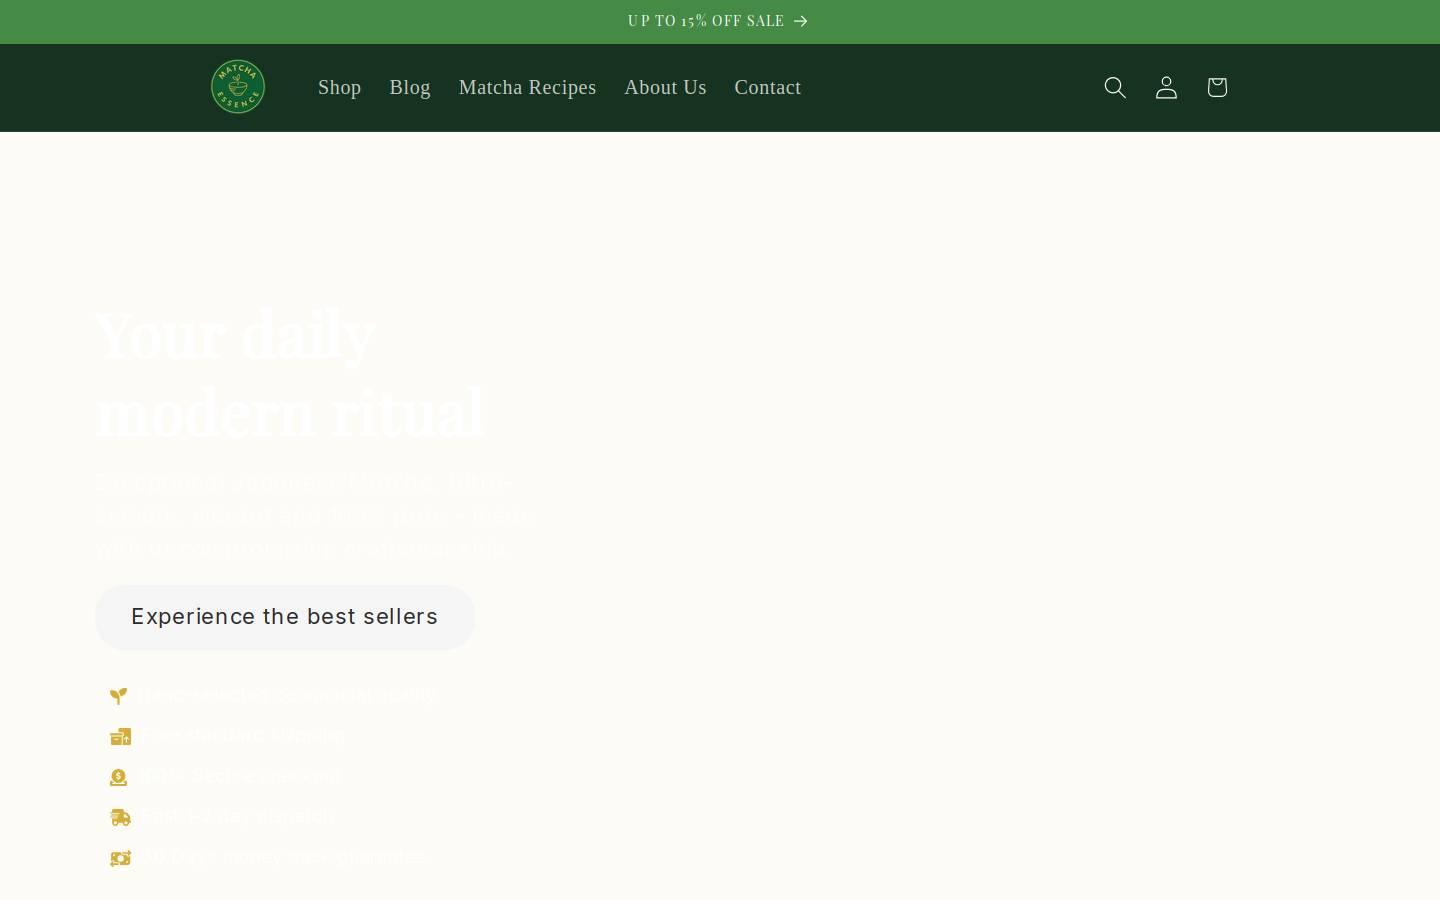Open the Contact page
This screenshot has height=900, width=1440.
pyautogui.click(x=768, y=88)
